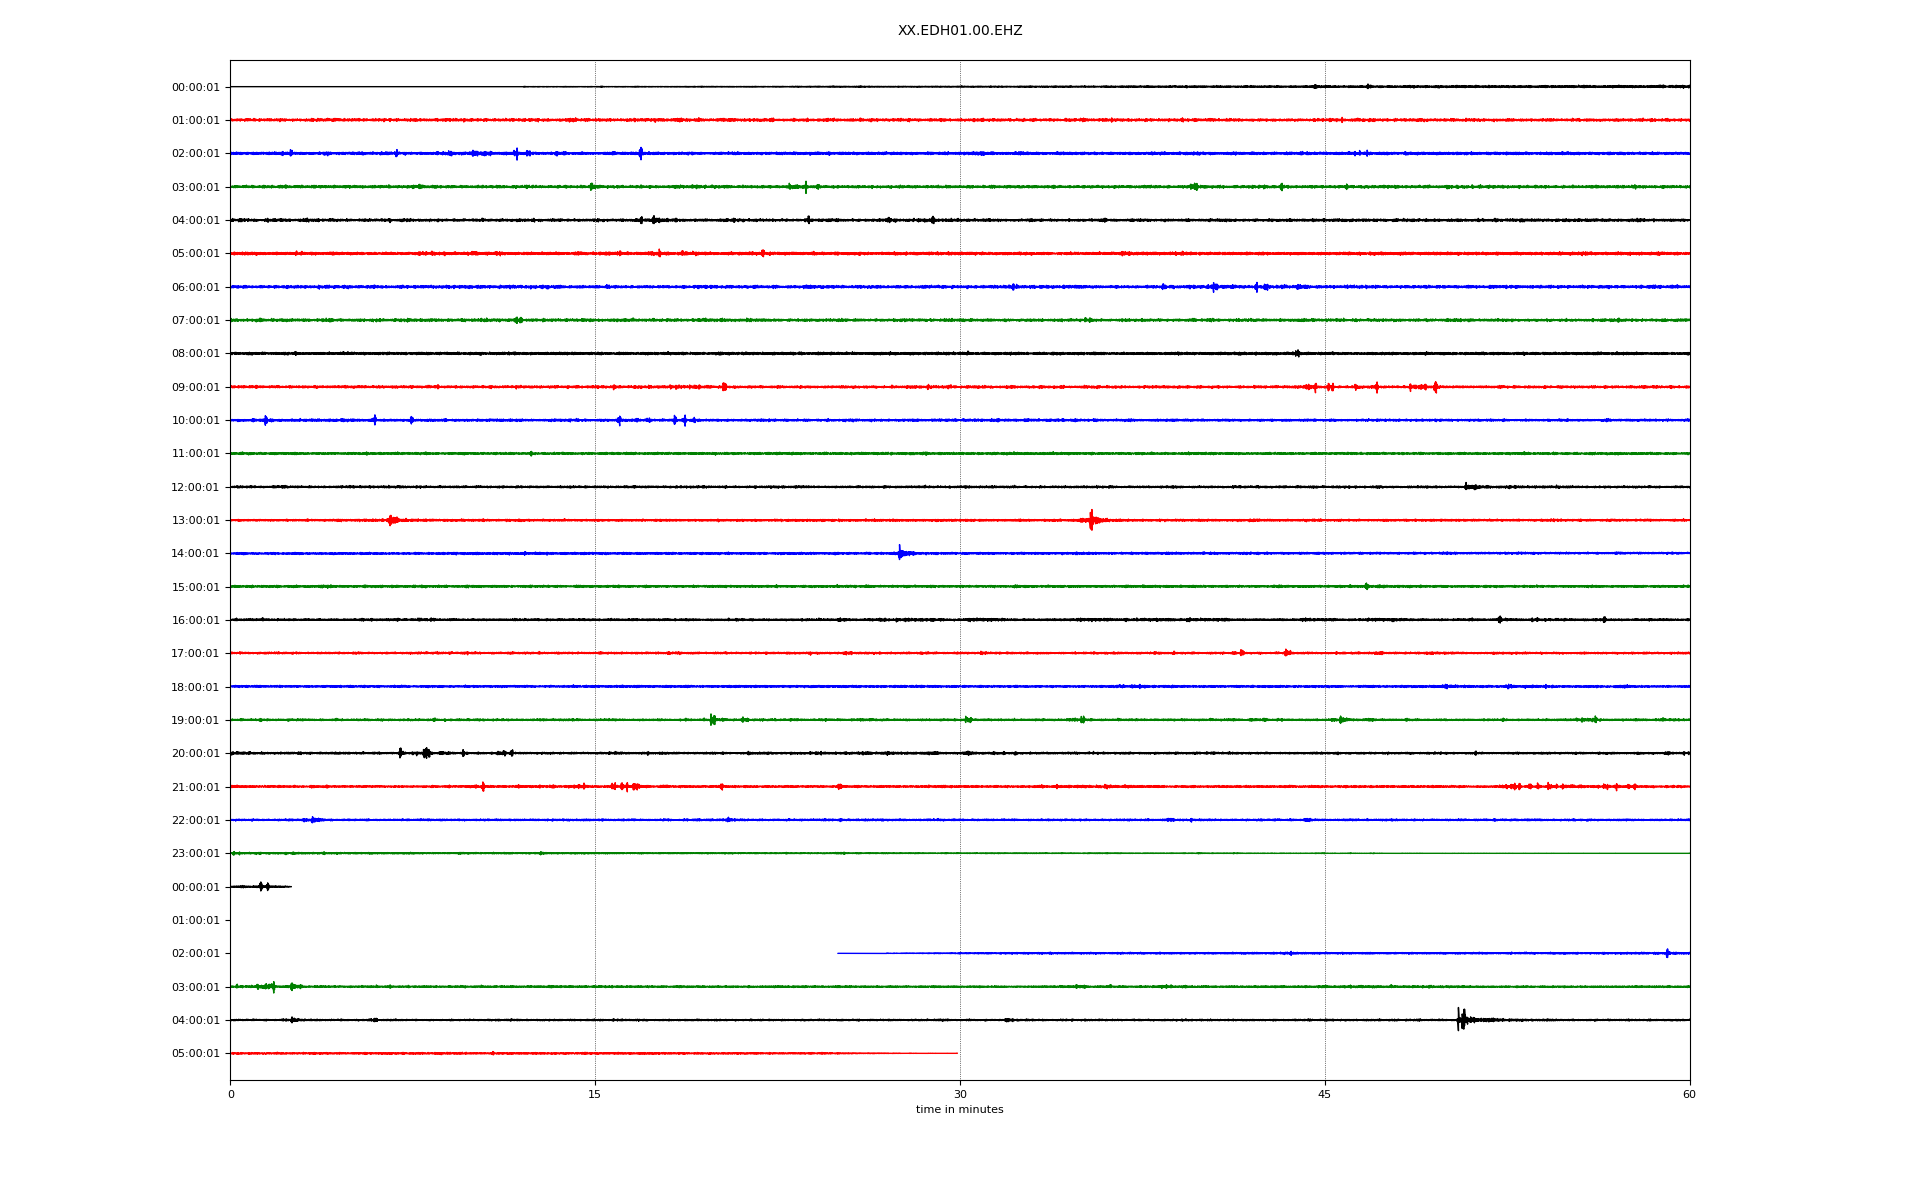This screenshot has width=1920, height=1200.
Task: Click the short black segment on second 00:00:01 row
Action: click(261, 886)
